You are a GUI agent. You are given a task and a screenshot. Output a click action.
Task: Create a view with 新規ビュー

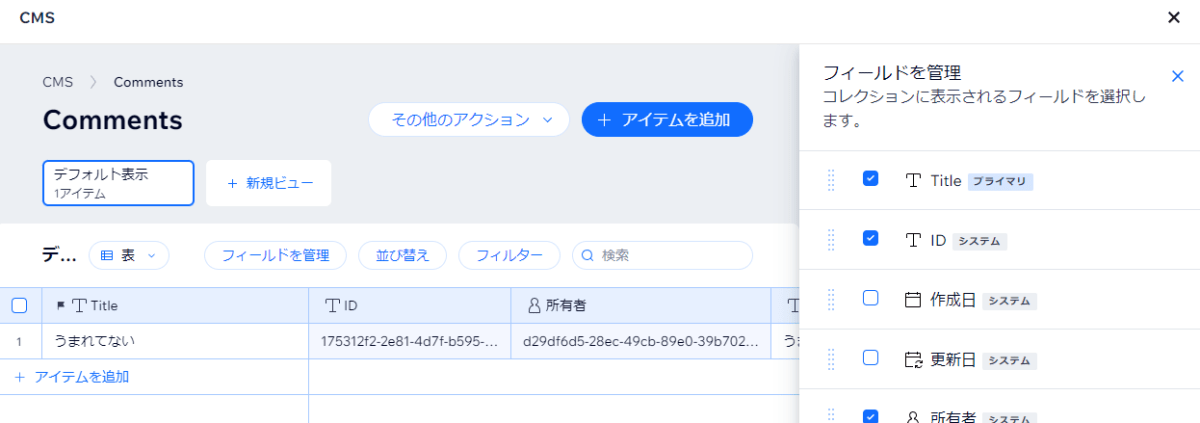pyautogui.click(x=269, y=183)
